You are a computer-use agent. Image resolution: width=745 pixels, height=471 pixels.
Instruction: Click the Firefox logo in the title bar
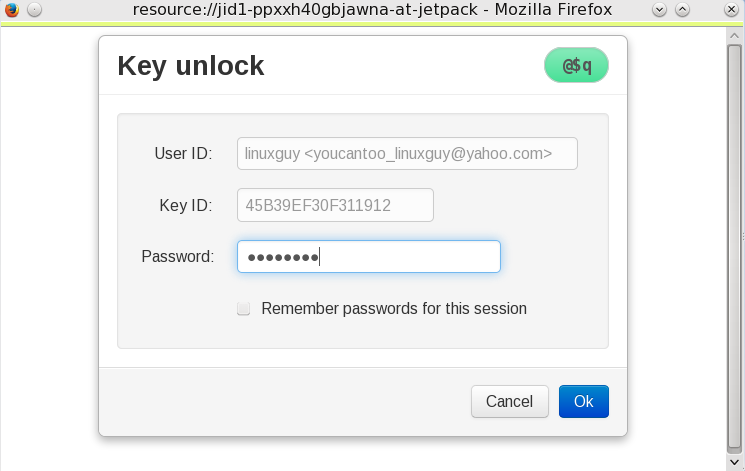11,10
